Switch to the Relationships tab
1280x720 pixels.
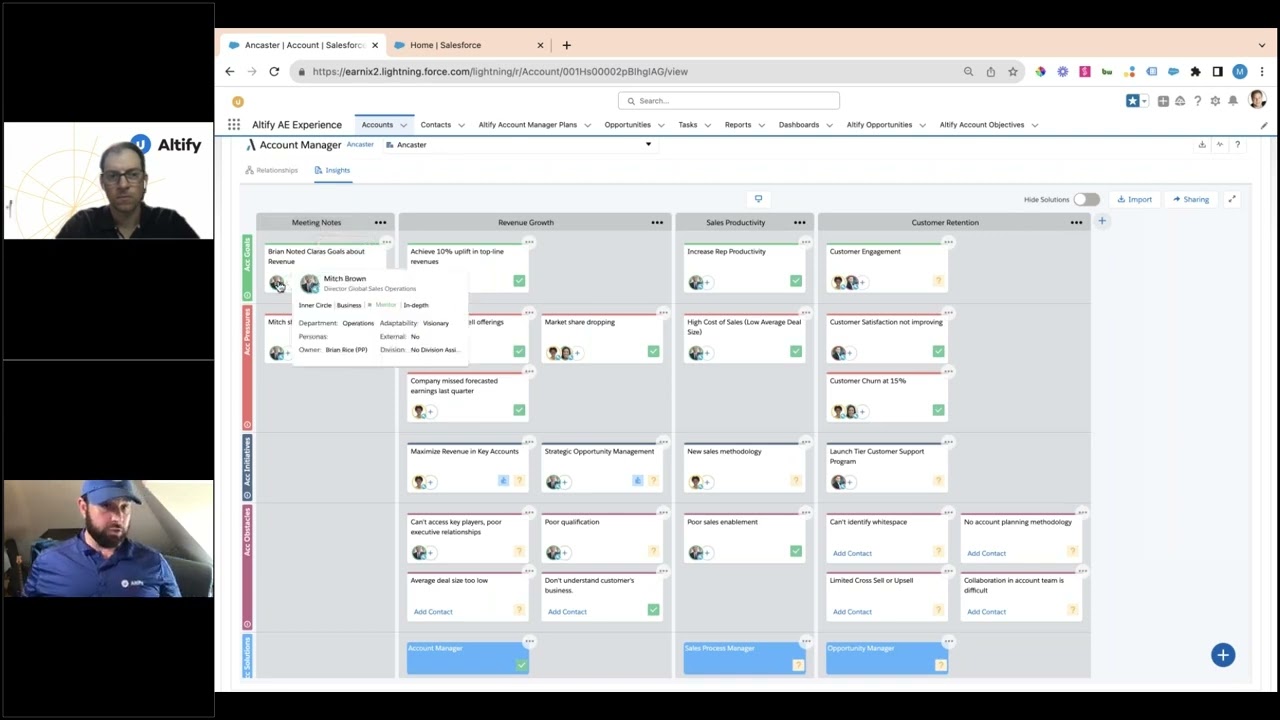271,170
